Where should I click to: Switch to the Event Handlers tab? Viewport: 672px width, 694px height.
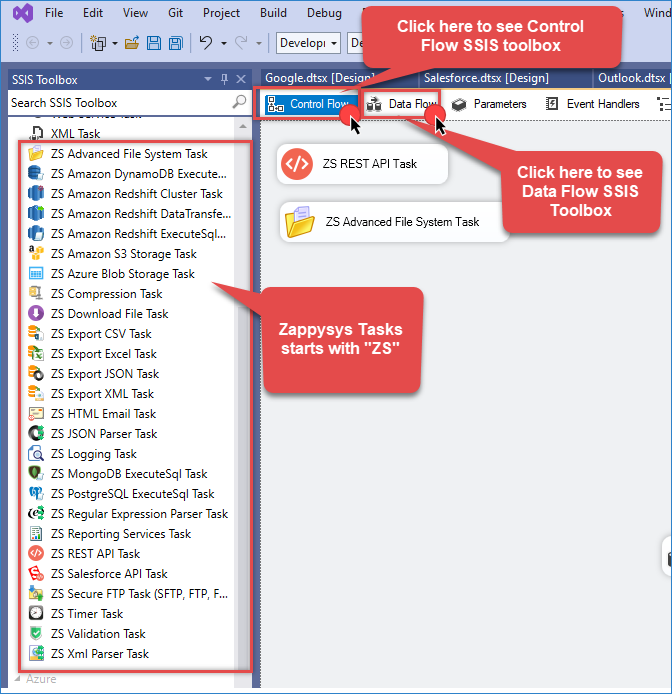point(593,104)
